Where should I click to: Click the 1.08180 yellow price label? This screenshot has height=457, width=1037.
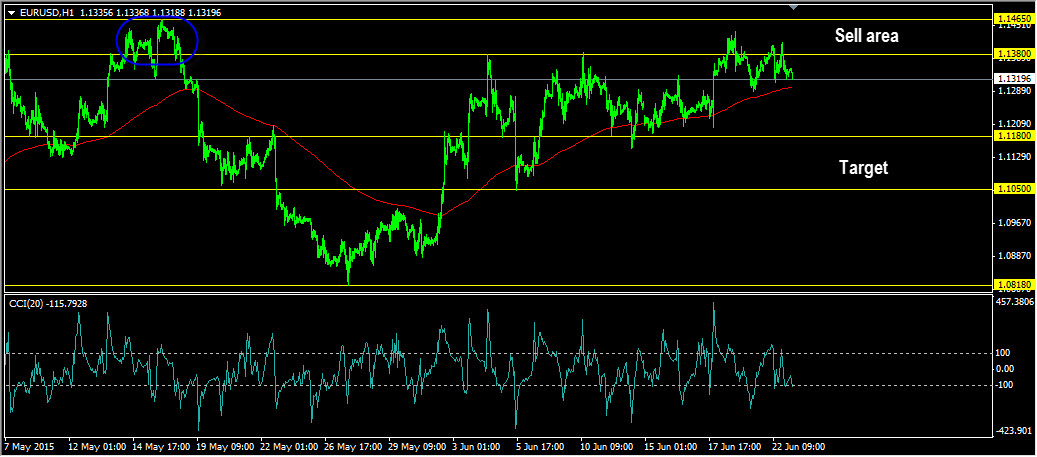click(1013, 285)
